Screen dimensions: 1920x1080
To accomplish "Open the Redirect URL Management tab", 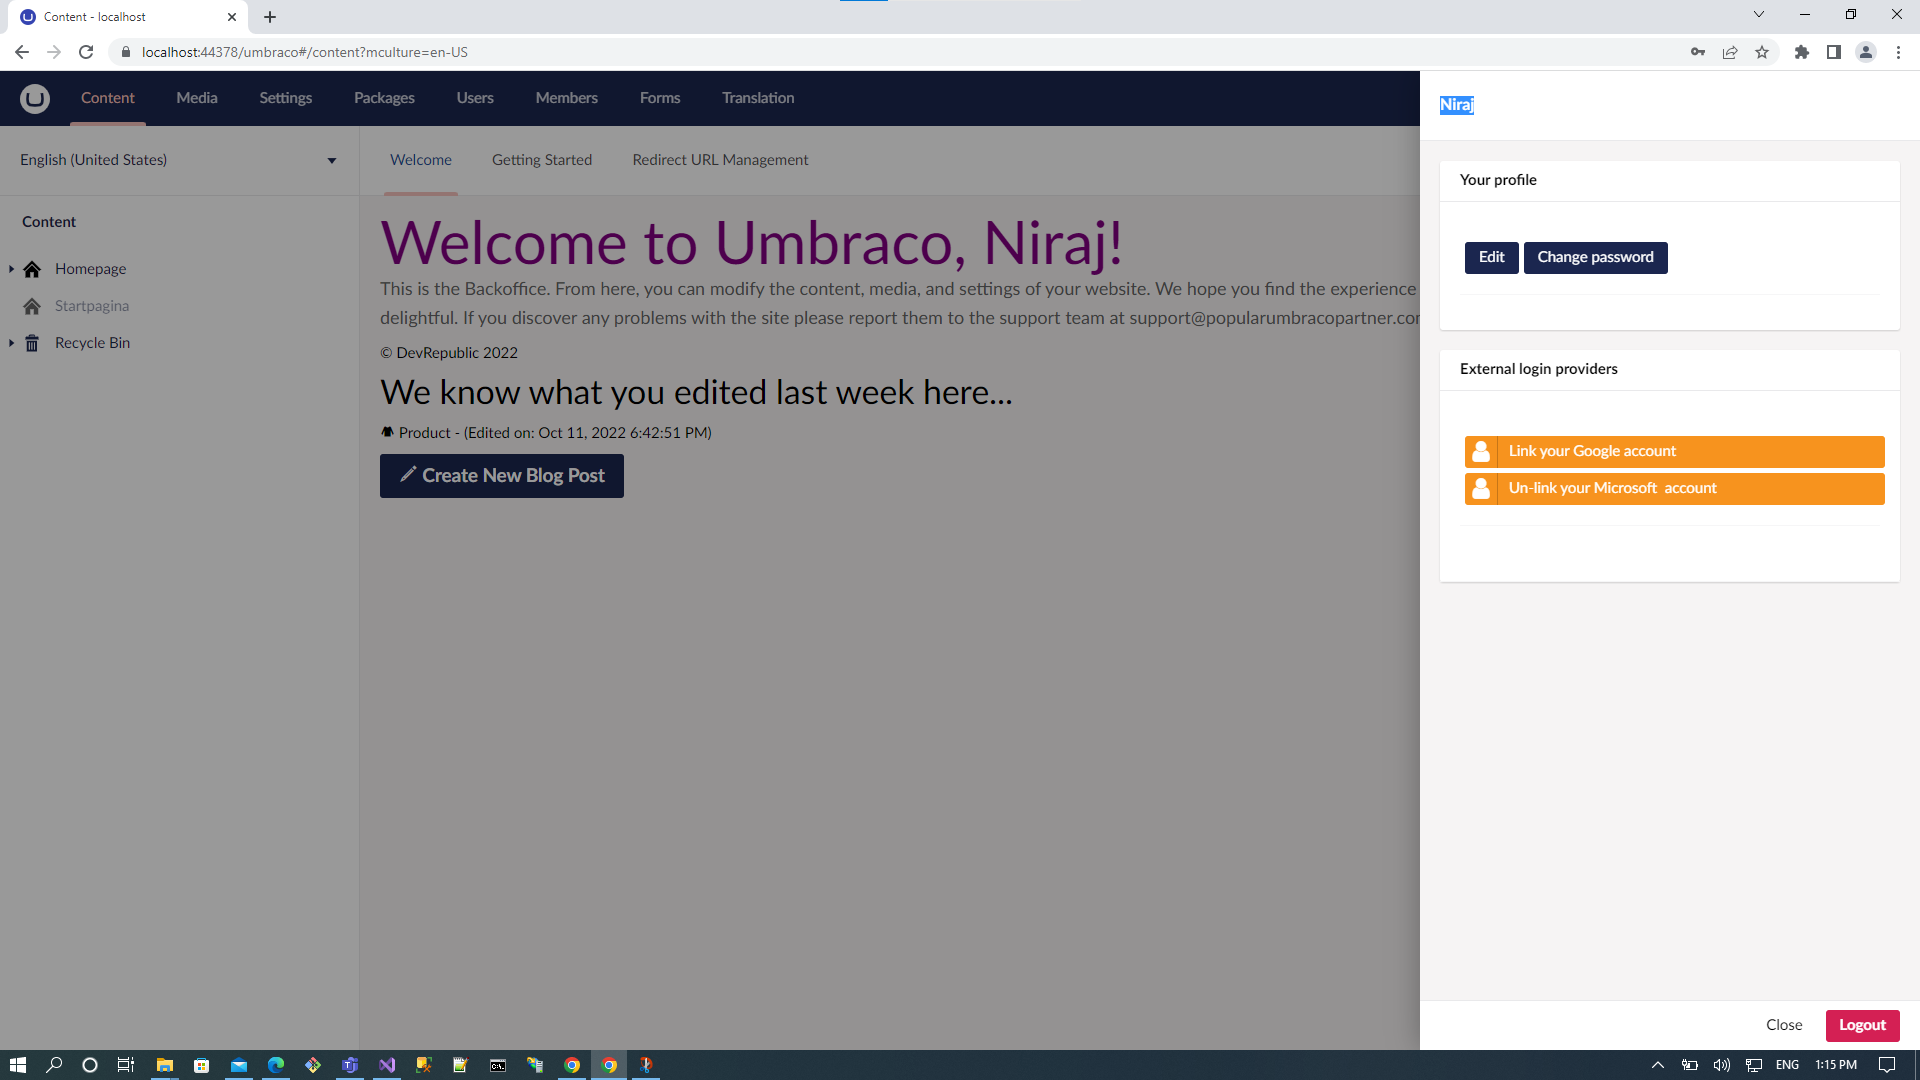I will (720, 160).
